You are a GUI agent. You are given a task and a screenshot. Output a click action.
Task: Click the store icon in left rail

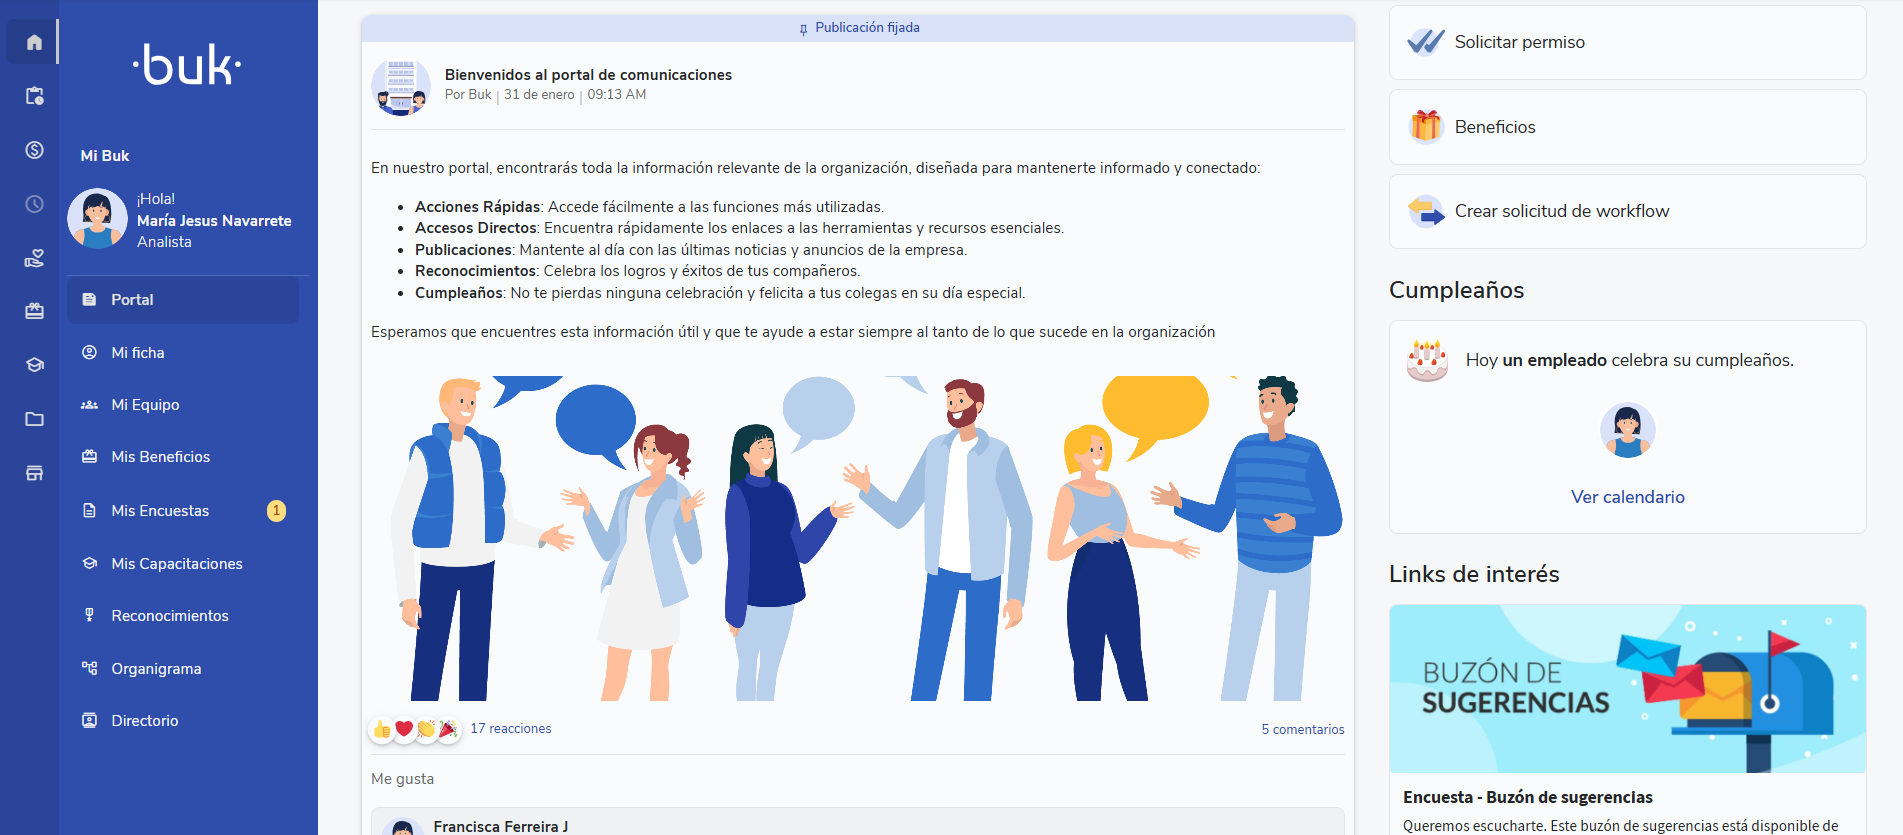[34, 473]
